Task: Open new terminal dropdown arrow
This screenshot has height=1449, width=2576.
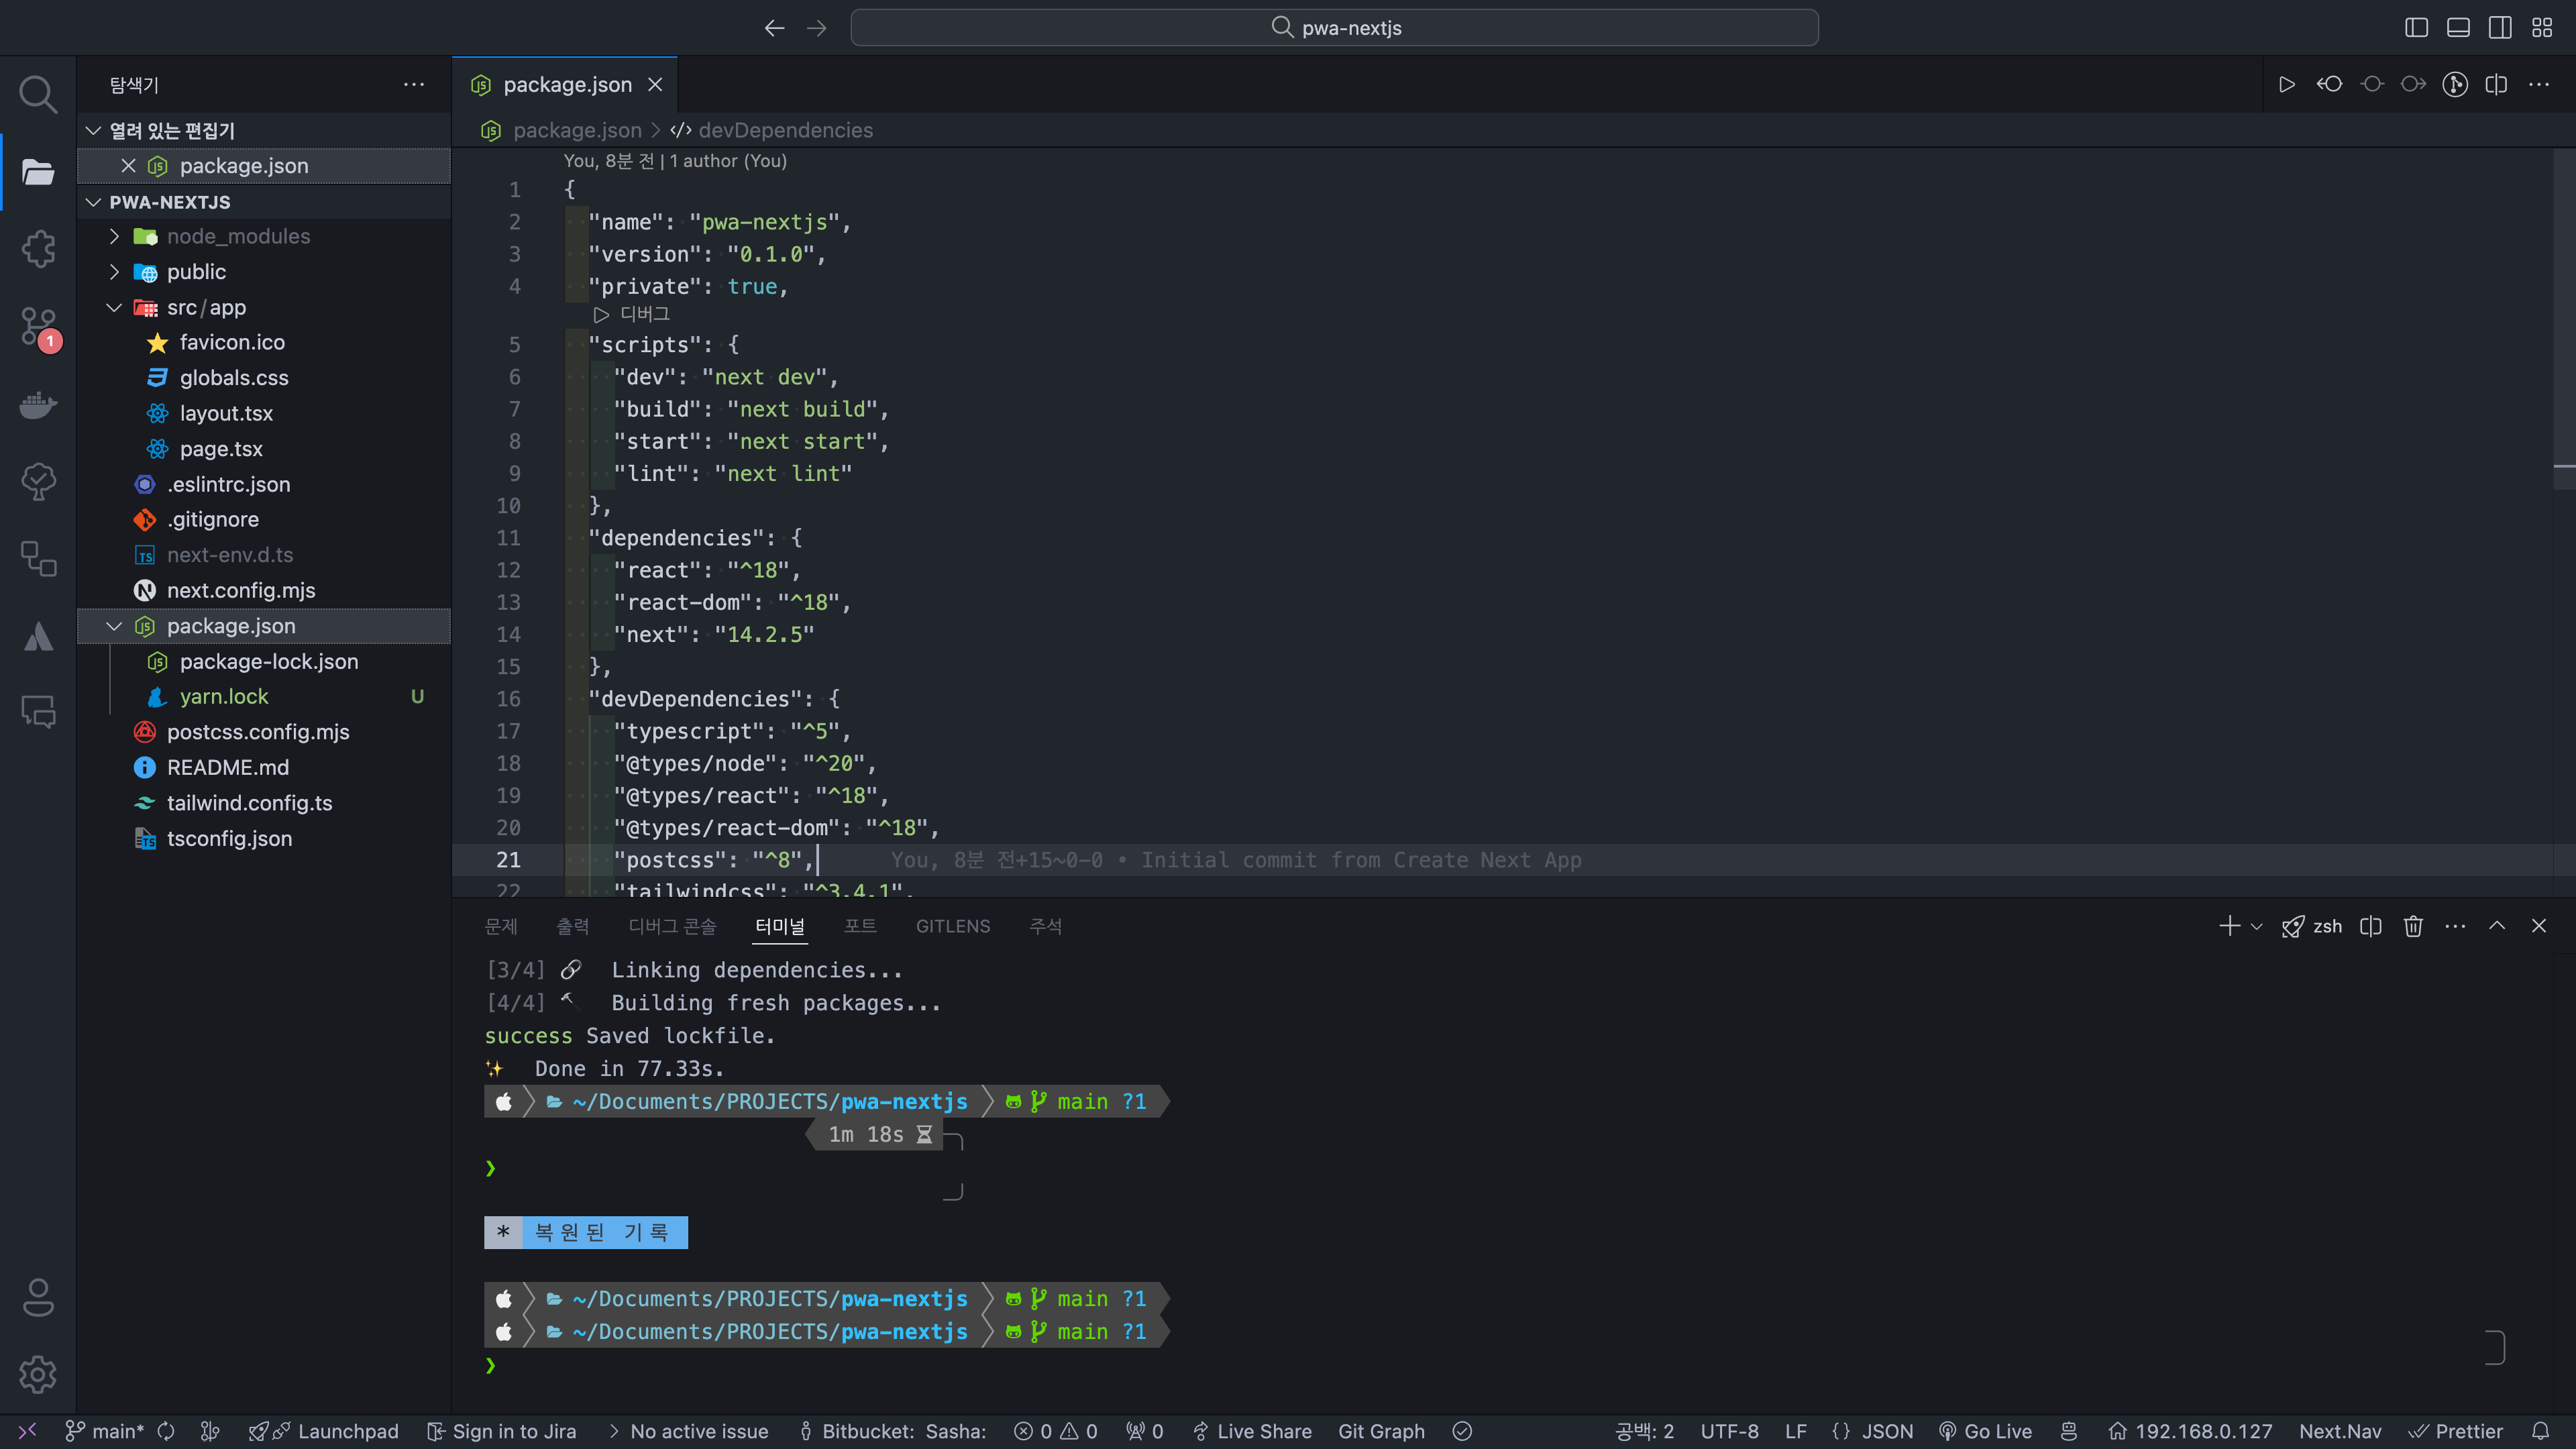Action: click(2257, 927)
